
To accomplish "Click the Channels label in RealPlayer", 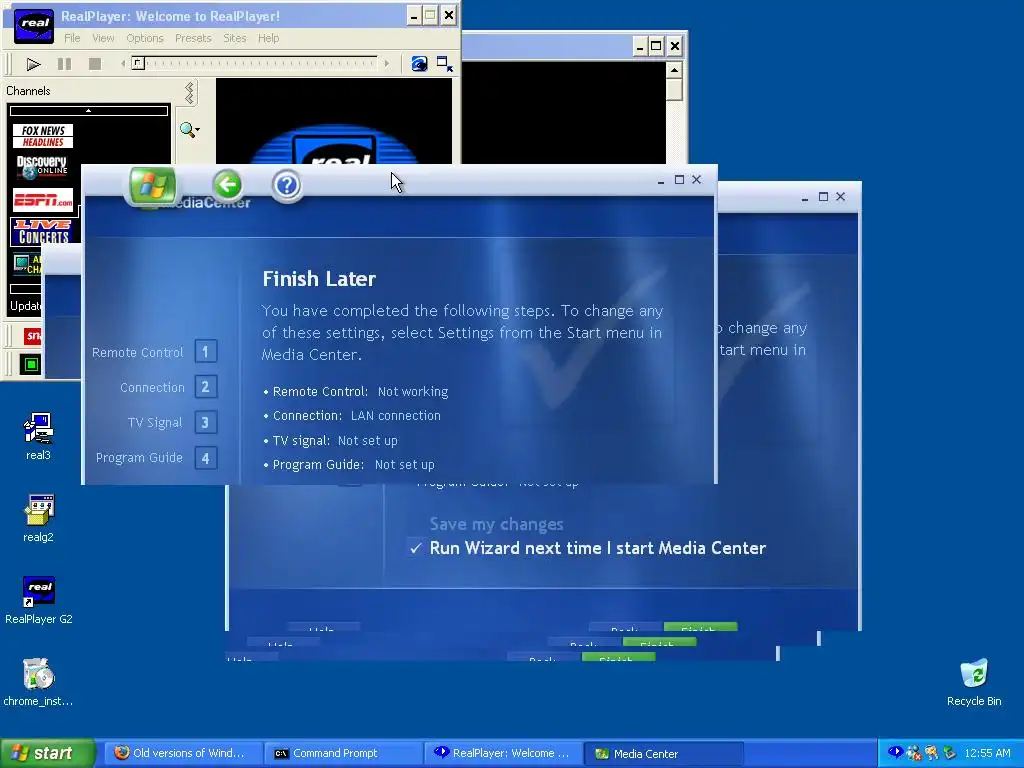I will (28, 91).
